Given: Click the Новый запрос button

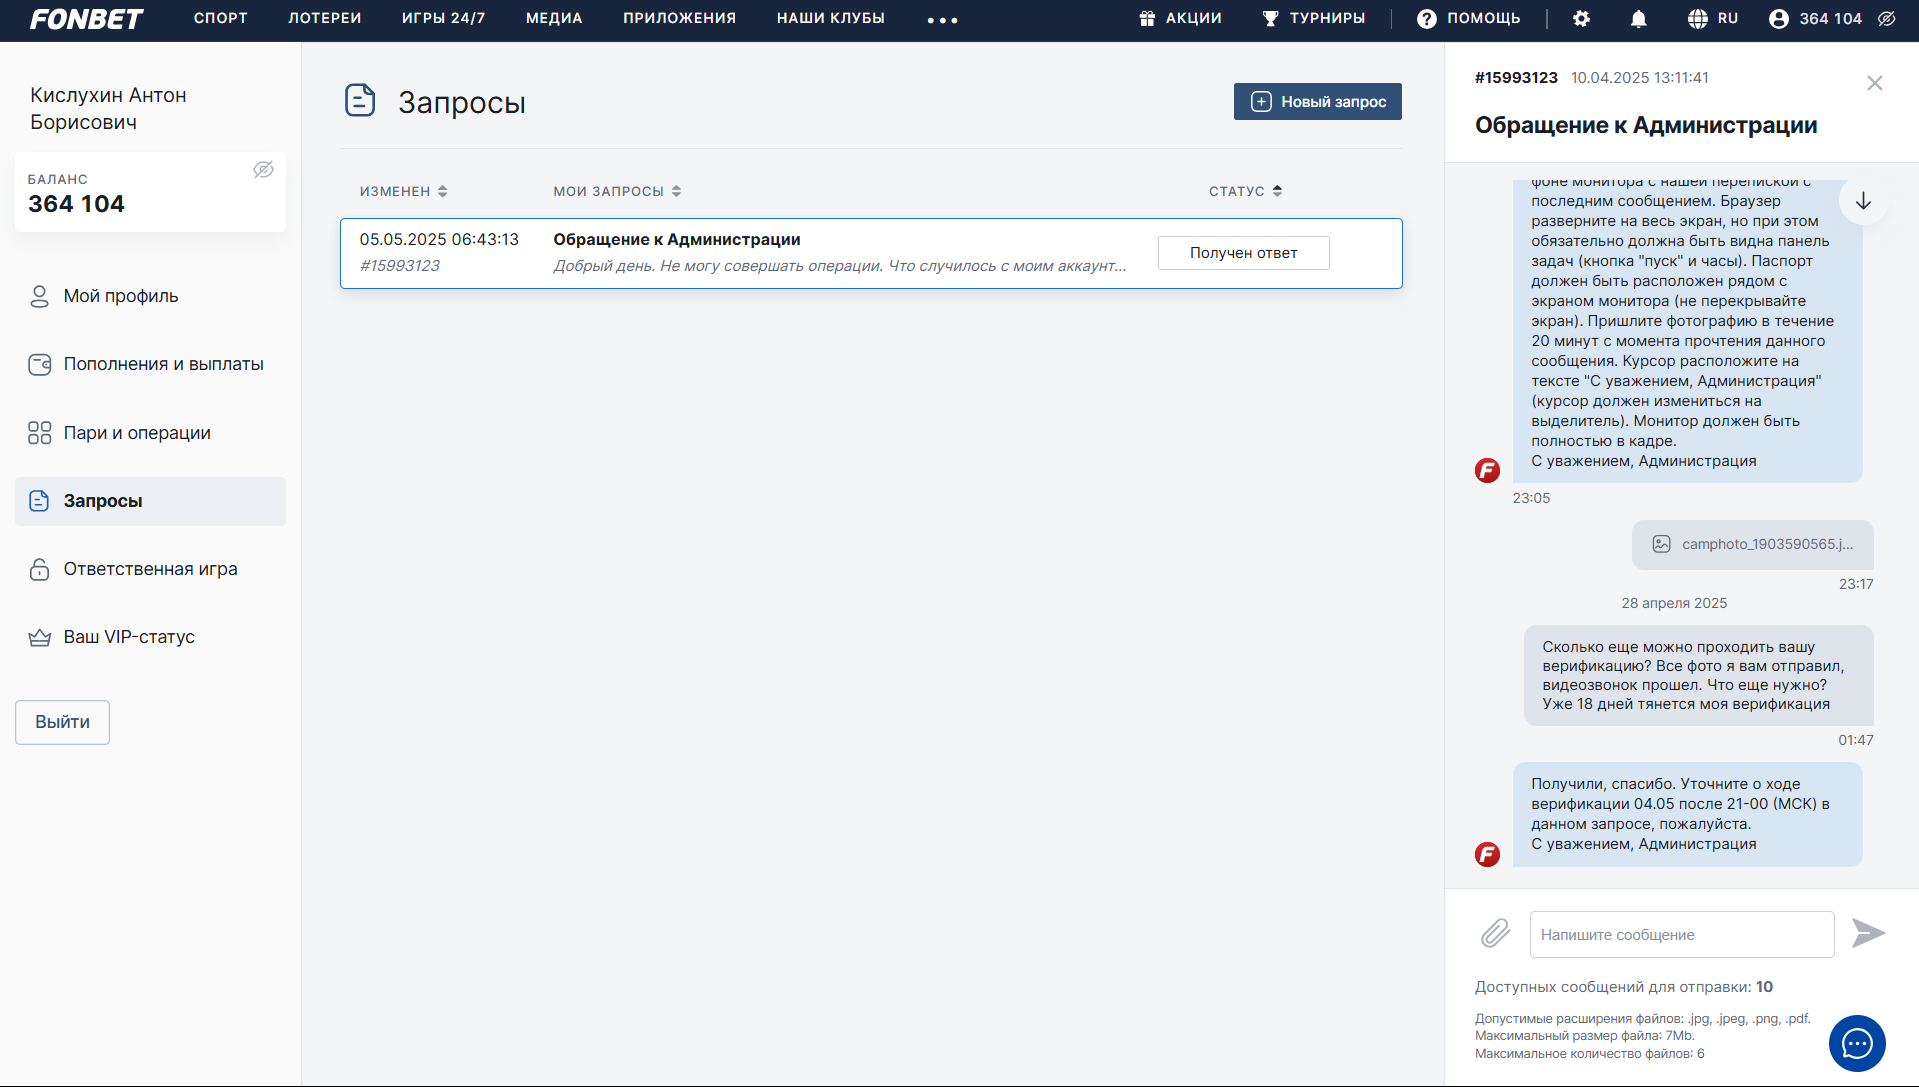Looking at the screenshot, I should tap(1317, 102).
